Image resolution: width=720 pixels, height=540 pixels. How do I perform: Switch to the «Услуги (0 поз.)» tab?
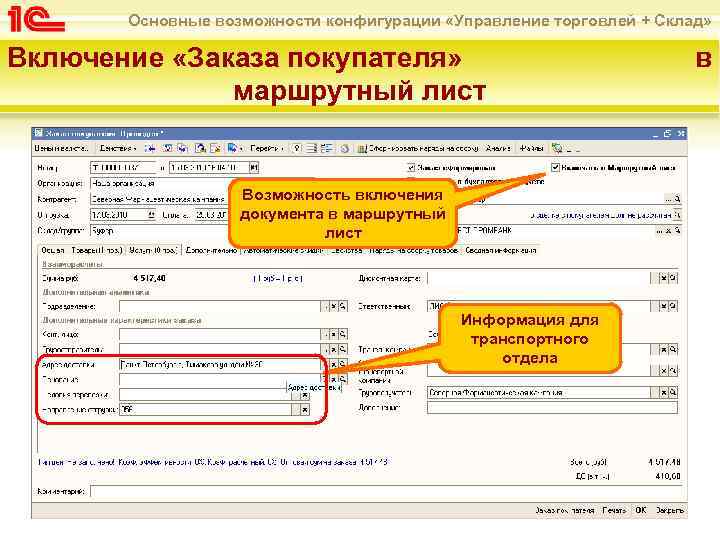tap(153, 250)
